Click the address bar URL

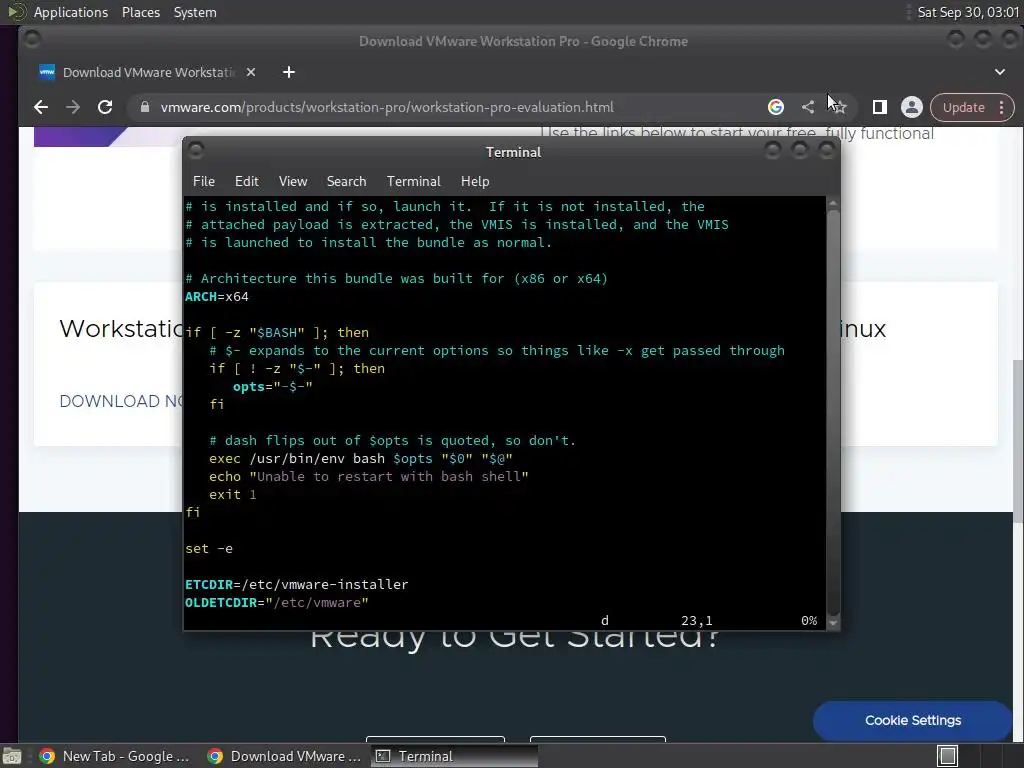coord(387,107)
